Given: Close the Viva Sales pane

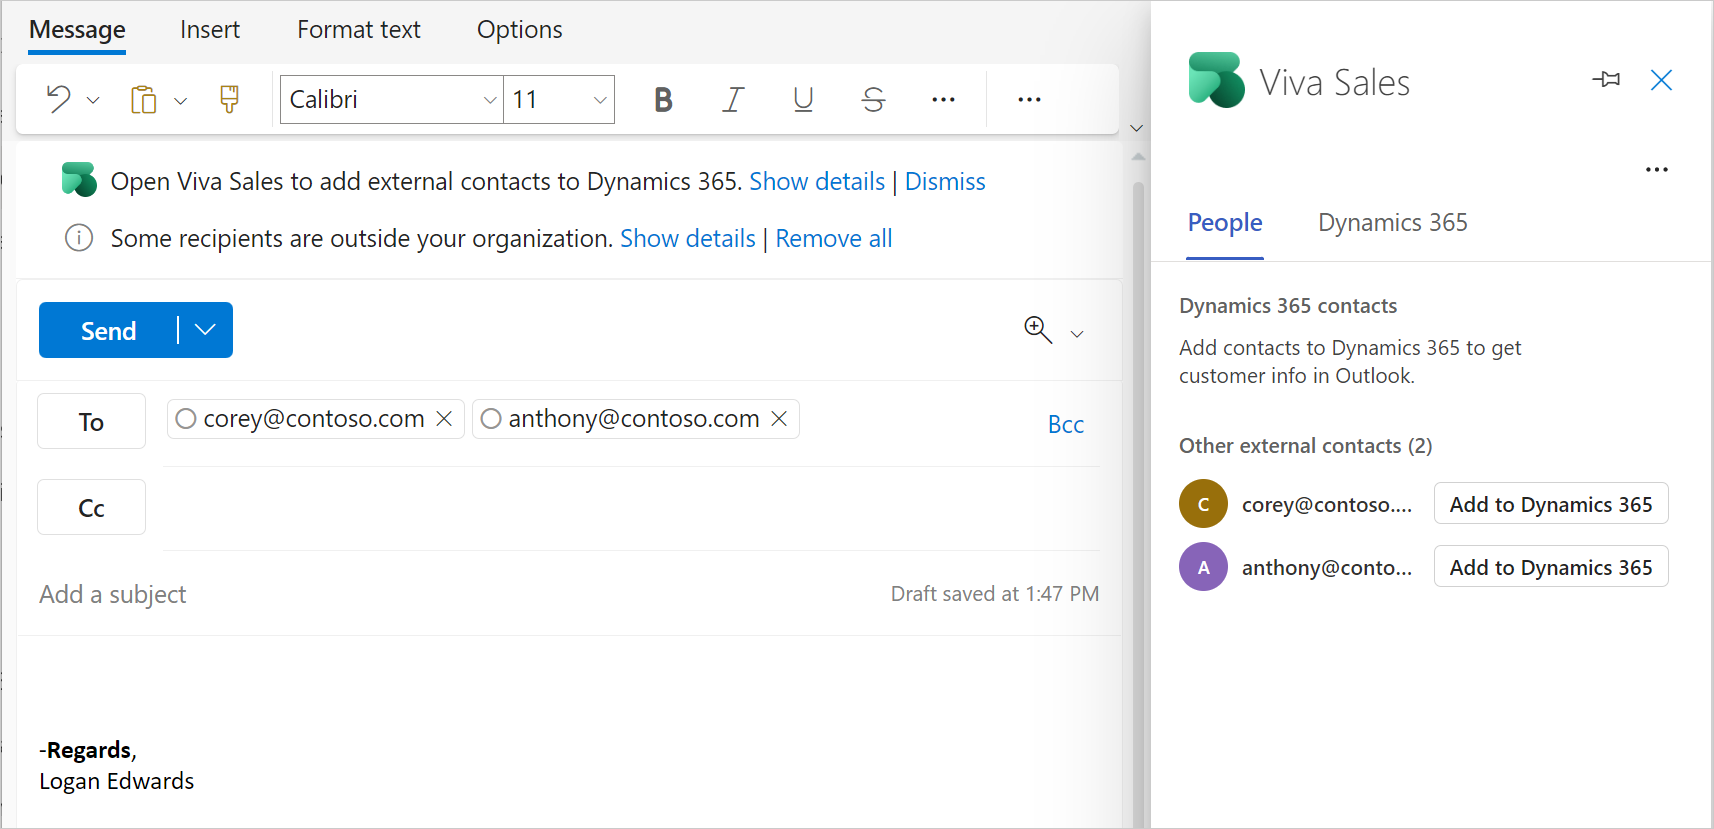Looking at the screenshot, I should click(1661, 80).
